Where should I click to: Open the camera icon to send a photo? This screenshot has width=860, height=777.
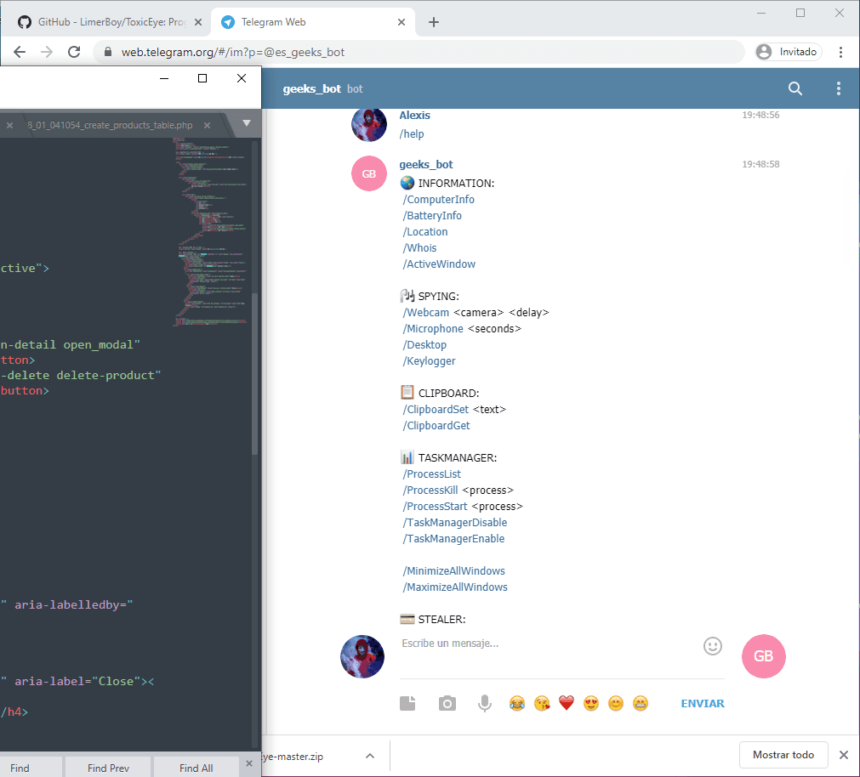point(446,703)
